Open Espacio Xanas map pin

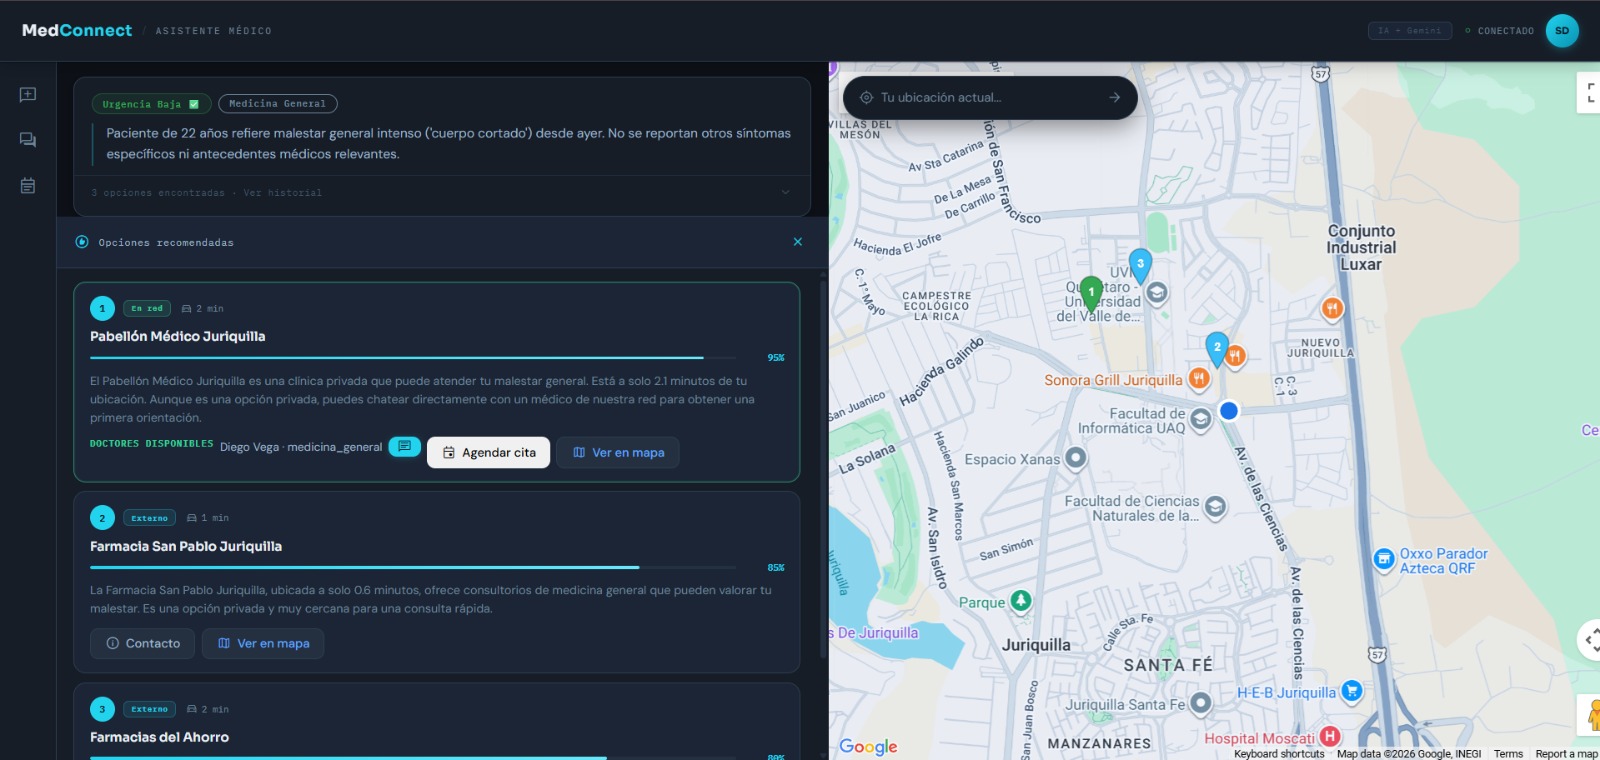pyautogui.click(x=1075, y=458)
